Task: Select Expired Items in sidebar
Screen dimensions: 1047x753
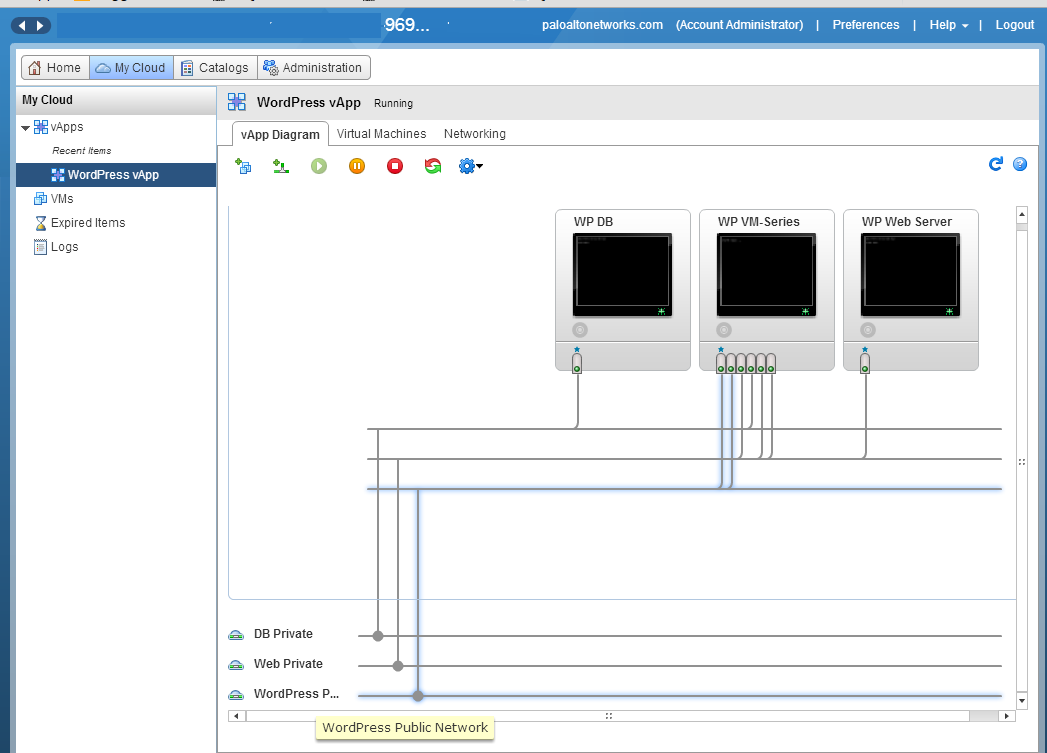Action: (x=87, y=223)
